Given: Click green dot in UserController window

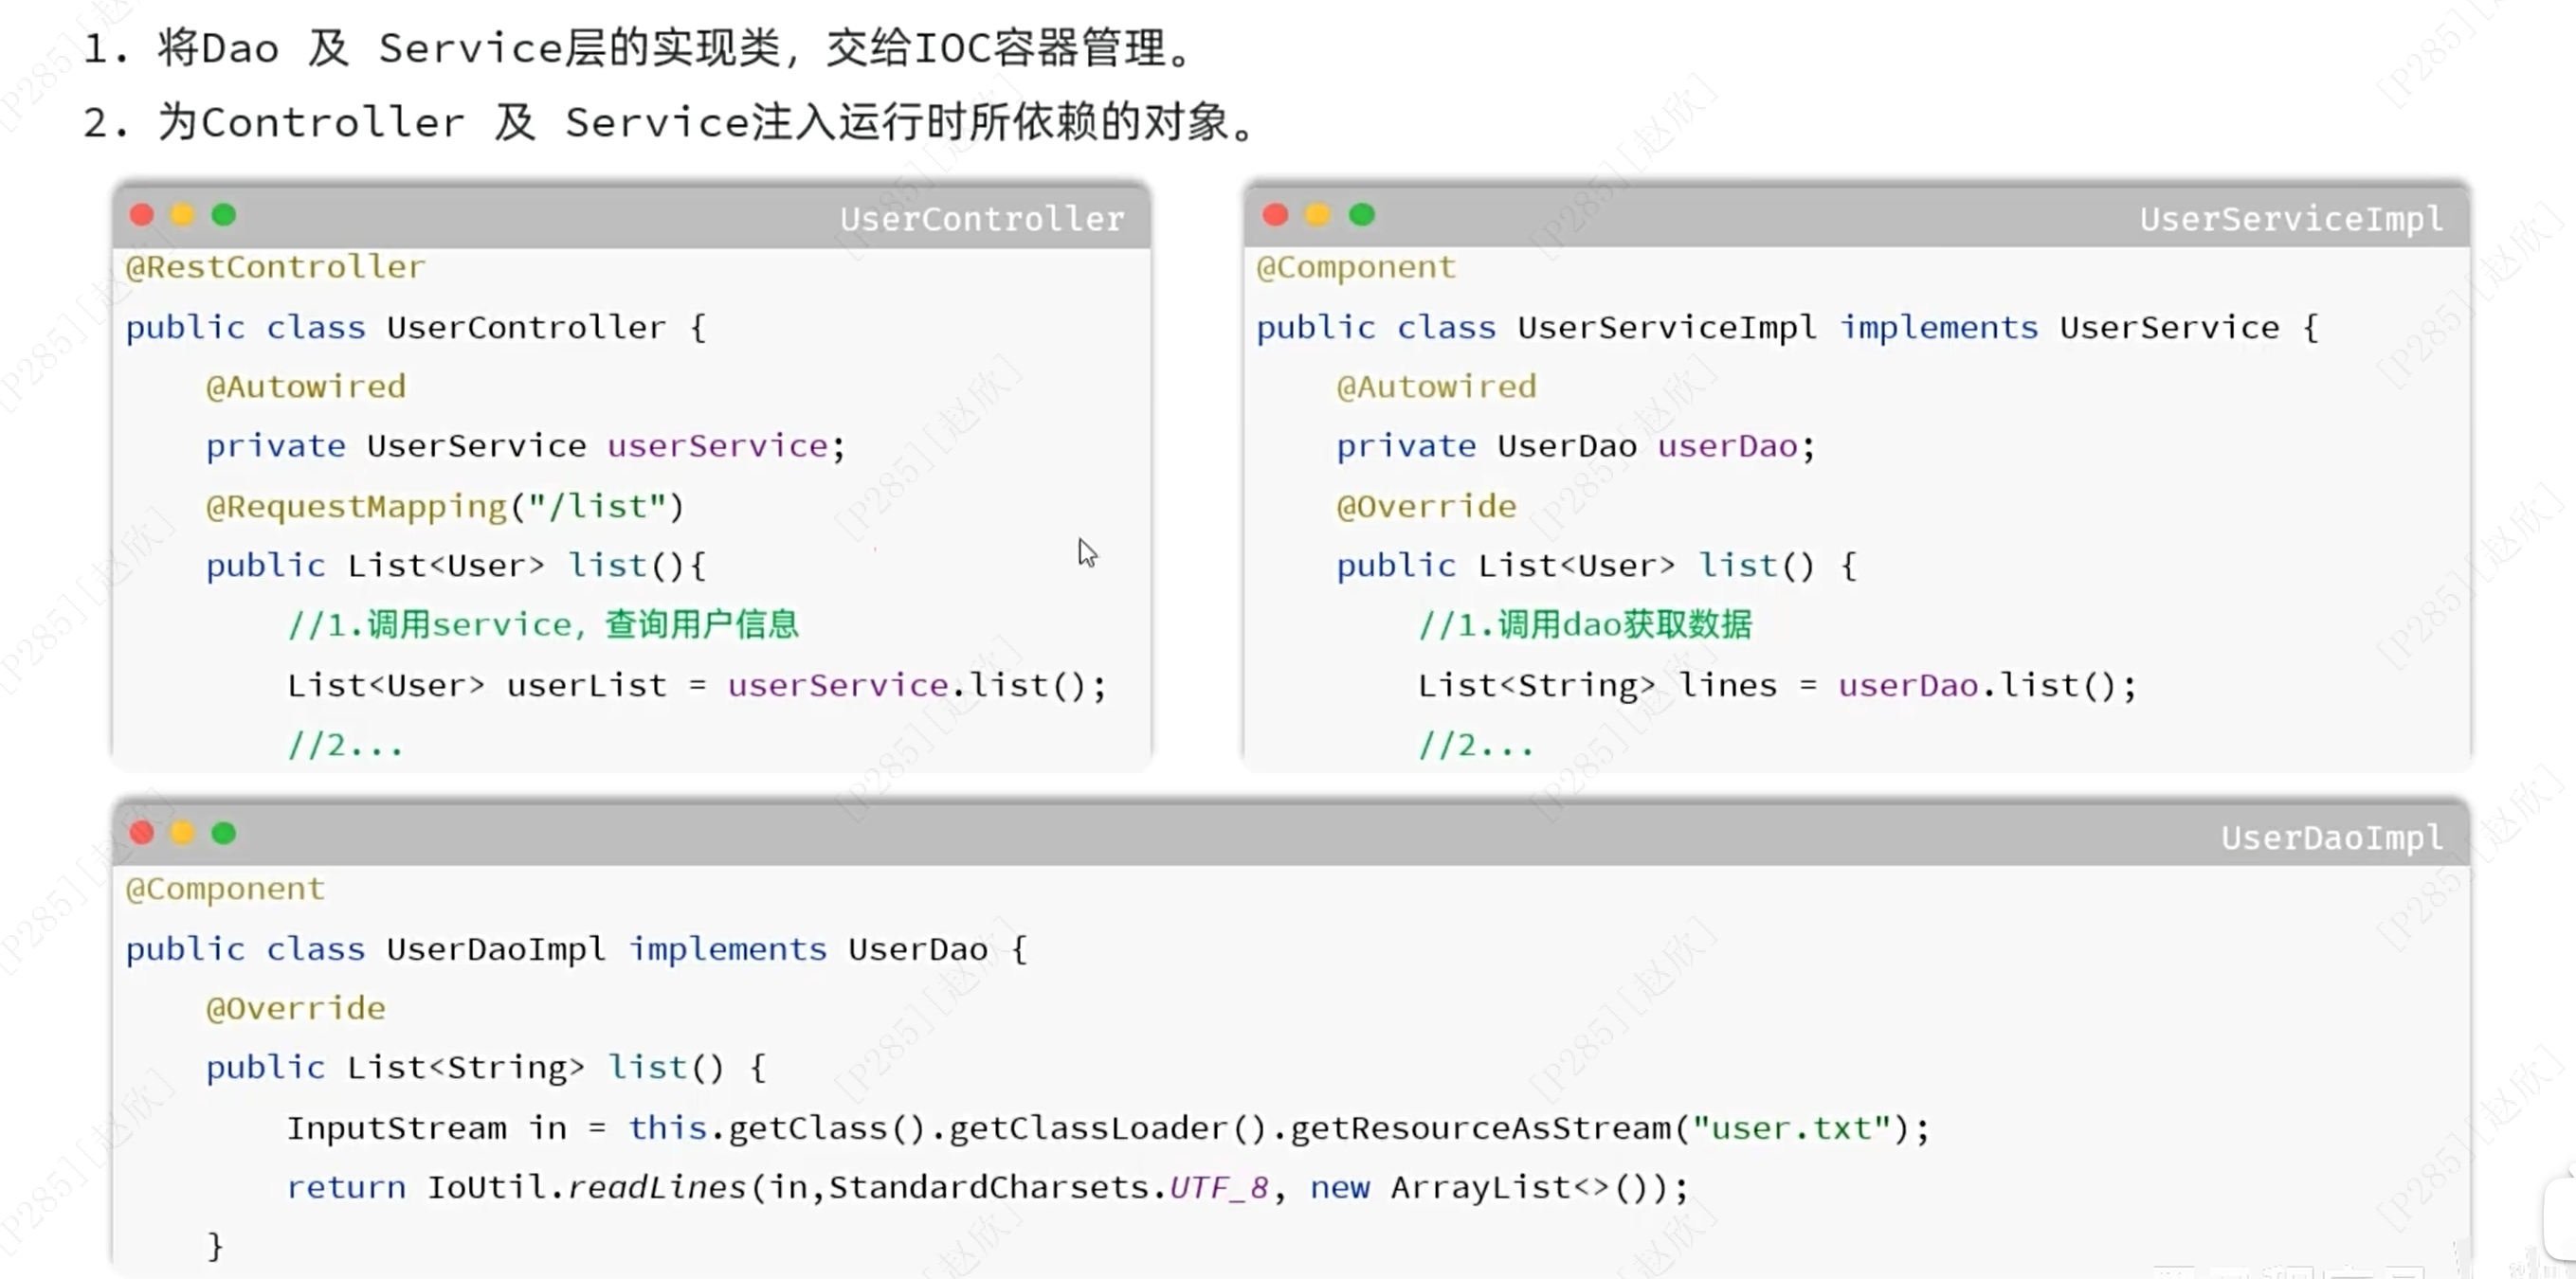Looking at the screenshot, I should [224, 215].
